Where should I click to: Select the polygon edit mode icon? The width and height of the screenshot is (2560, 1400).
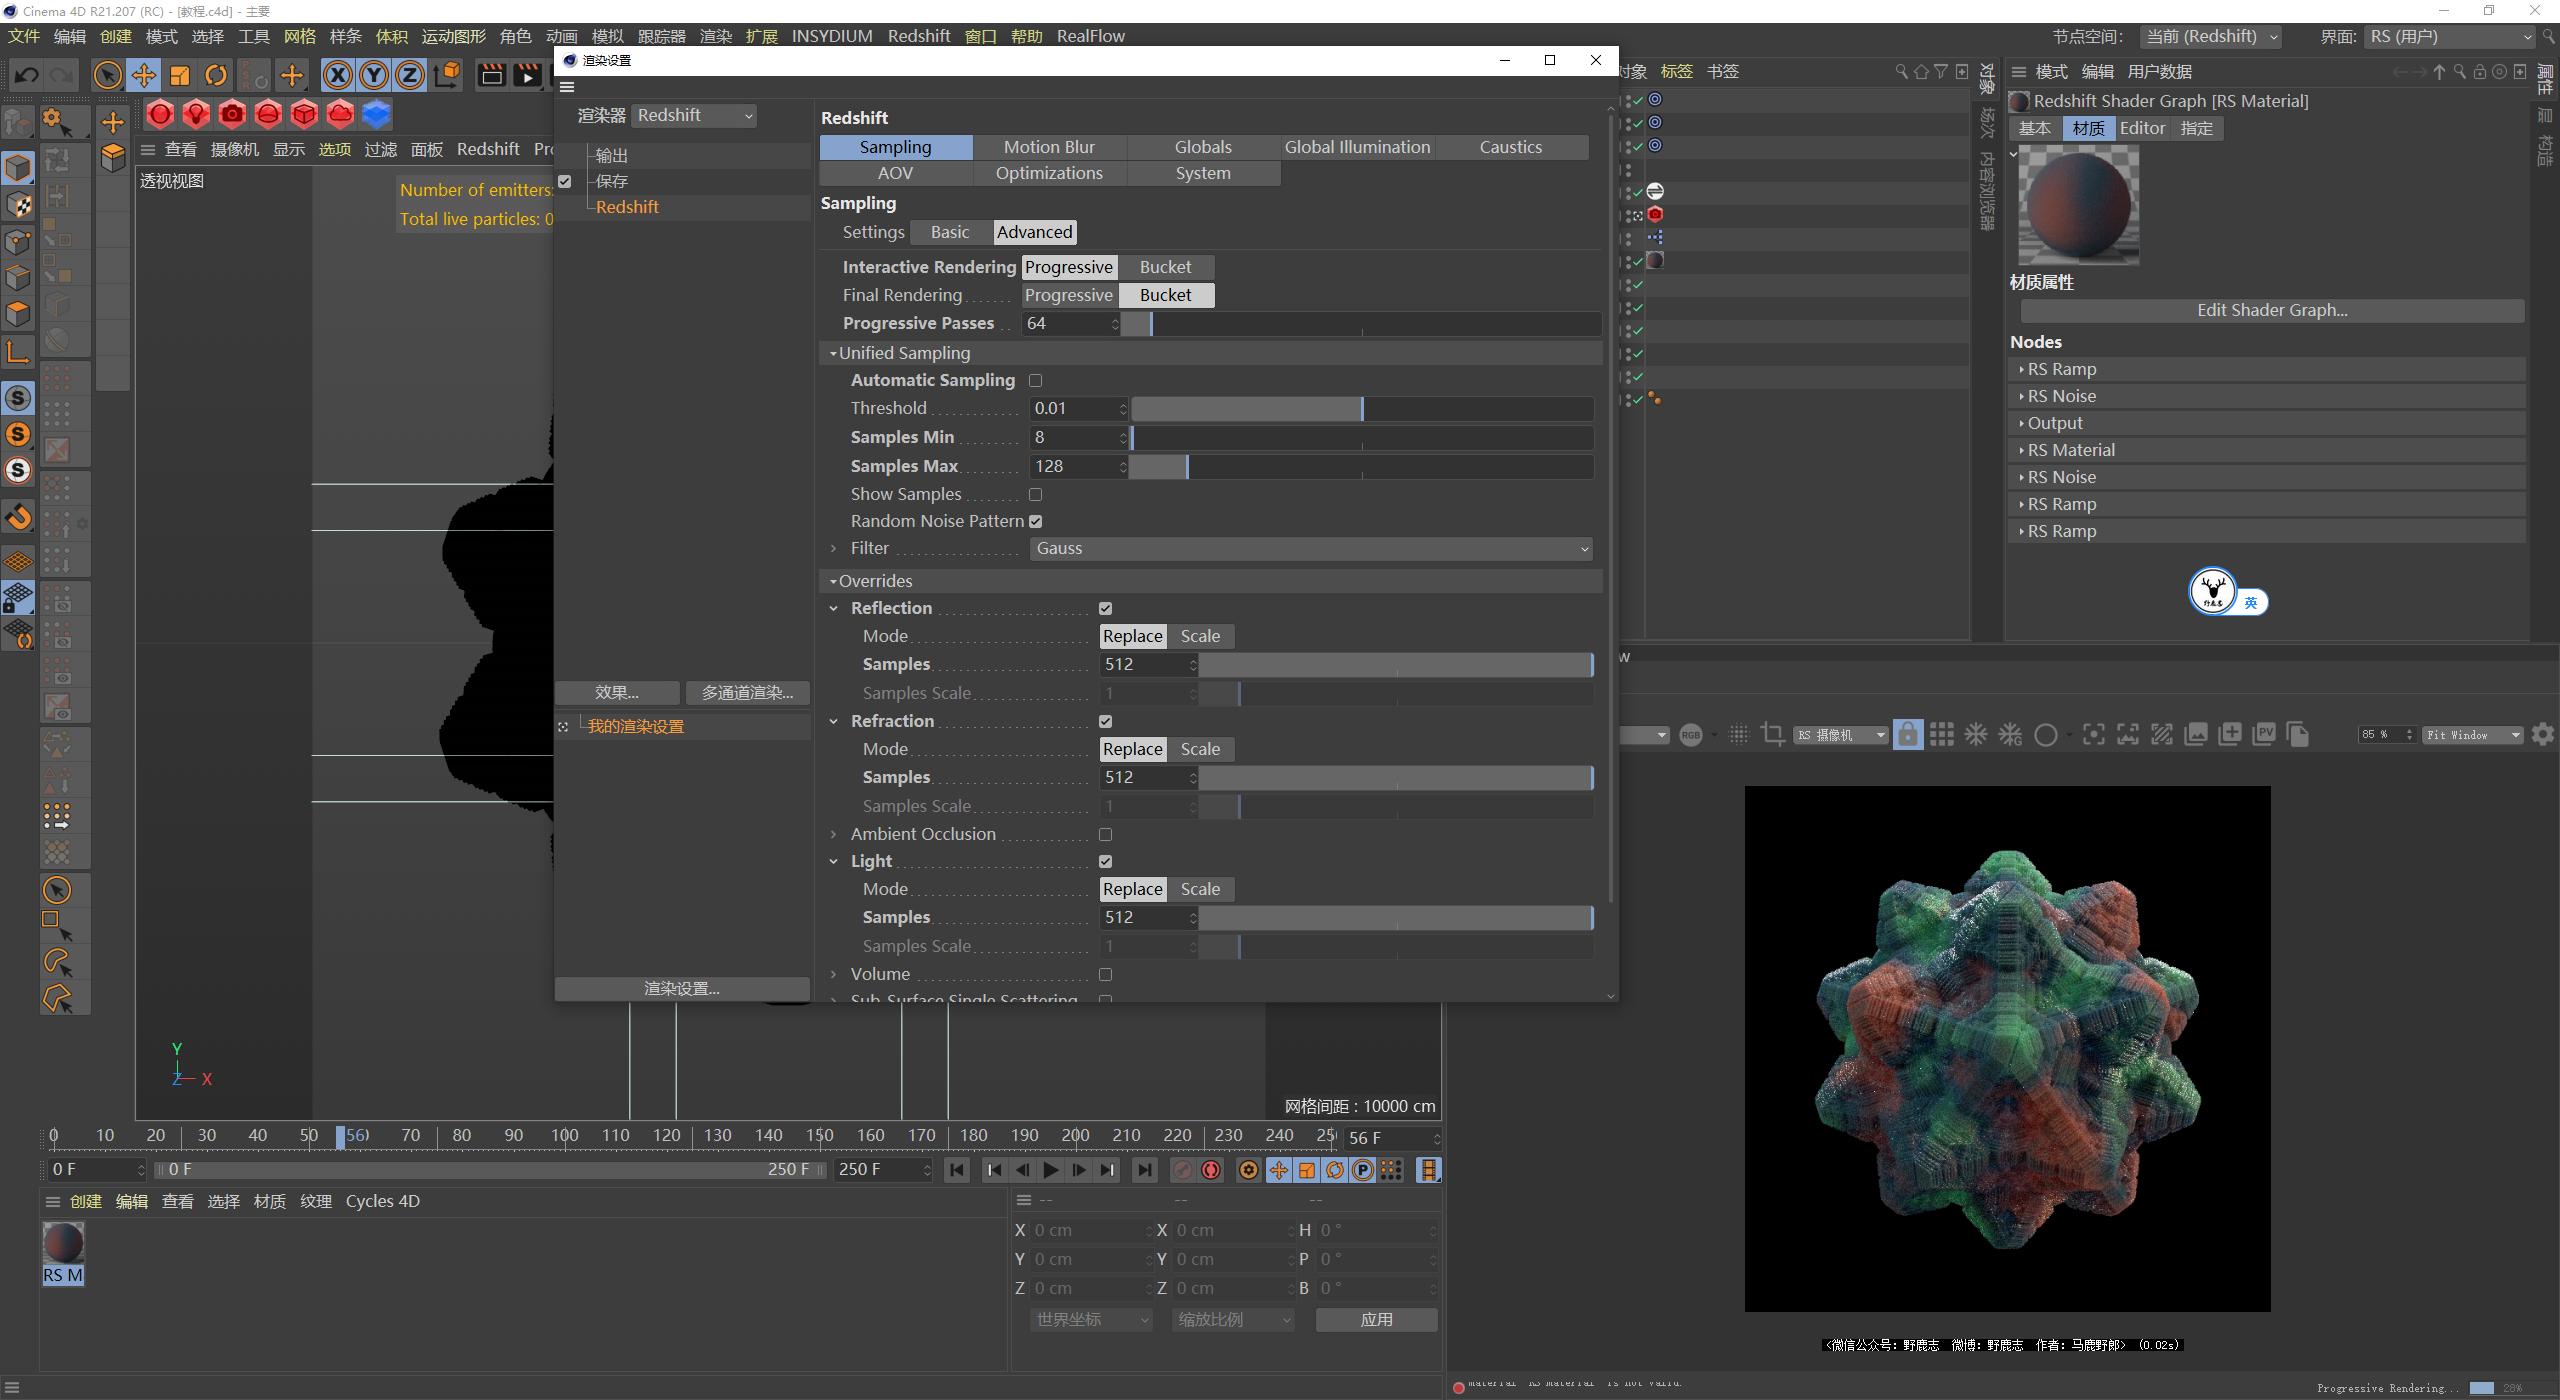tap(20, 313)
